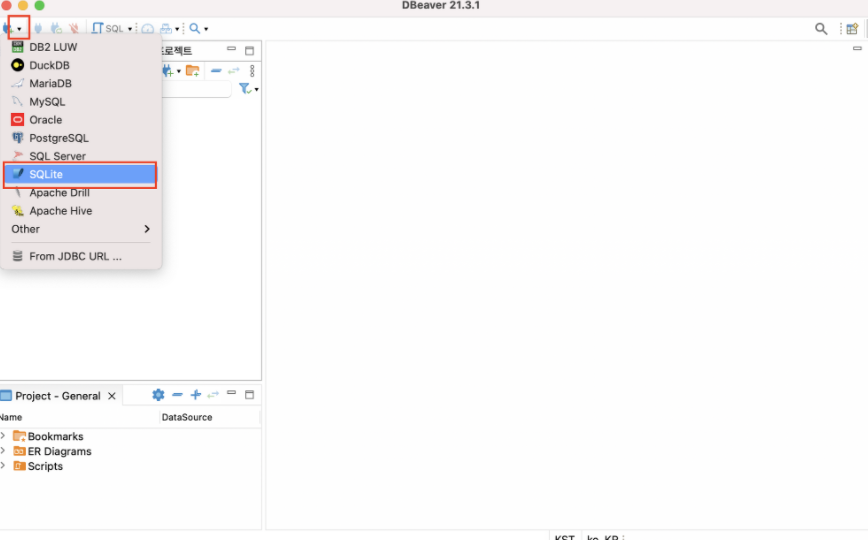Minimize the database navigator panel
The image size is (868, 540).
coord(231,50)
